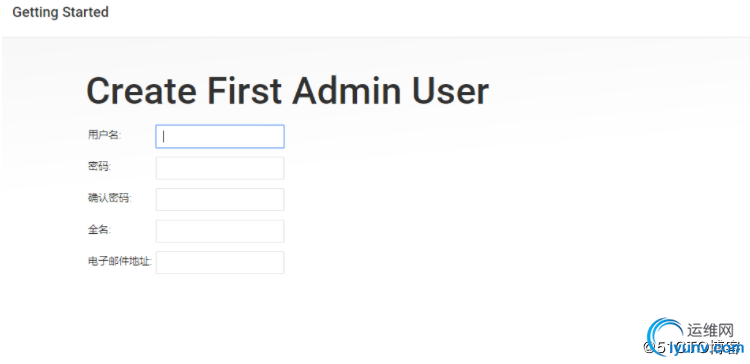Click the 用户名 field label

tap(104, 135)
